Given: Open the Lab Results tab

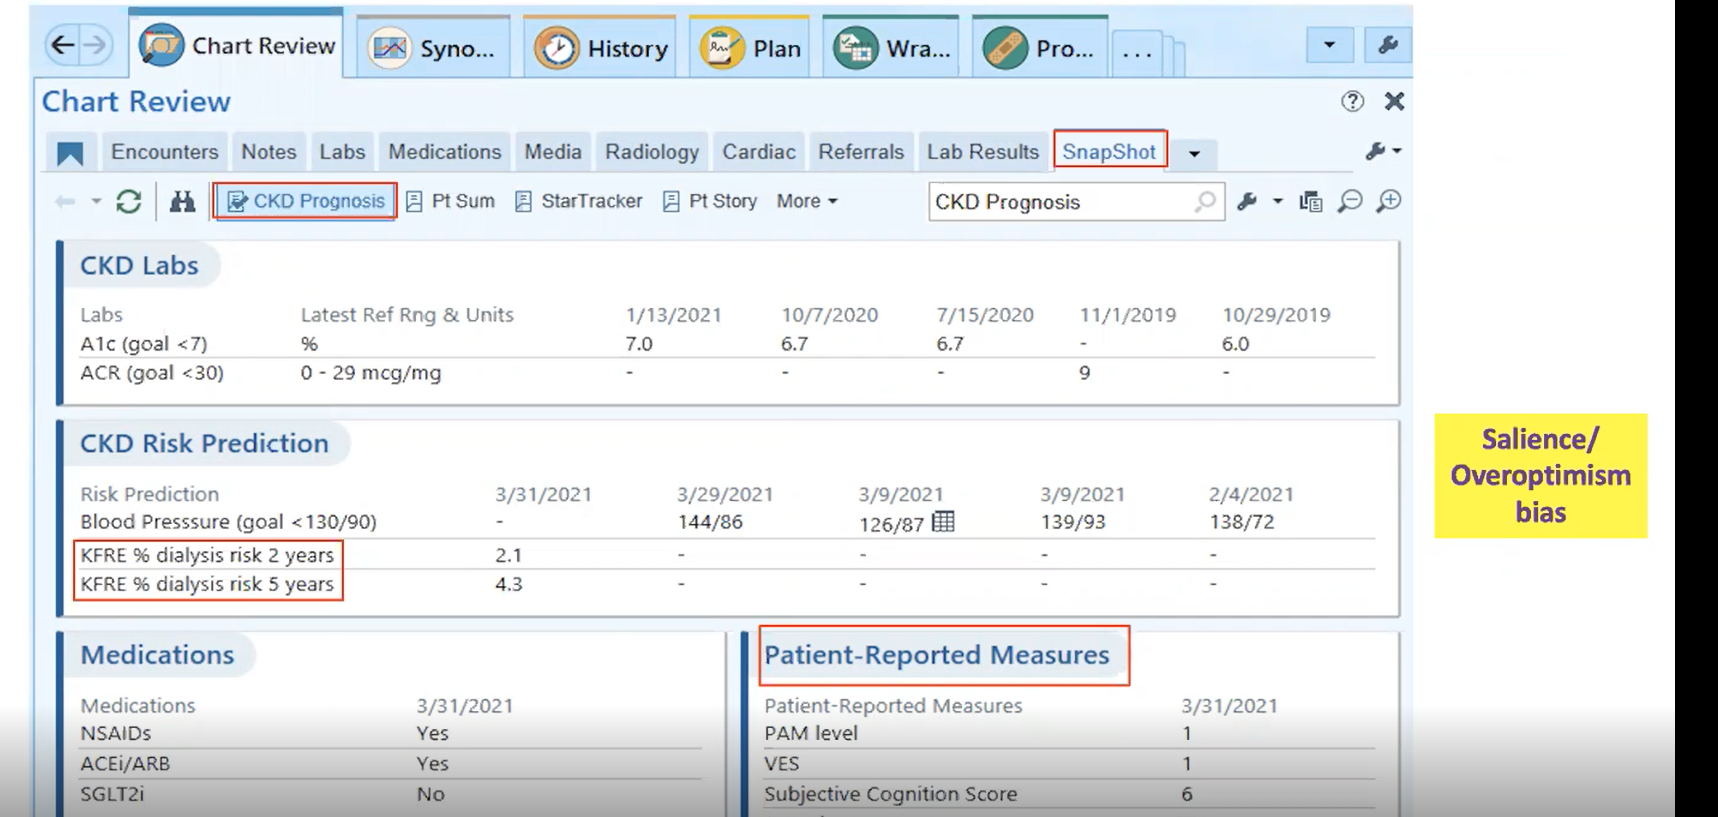Looking at the screenshot, I should (x=982, y=152).
